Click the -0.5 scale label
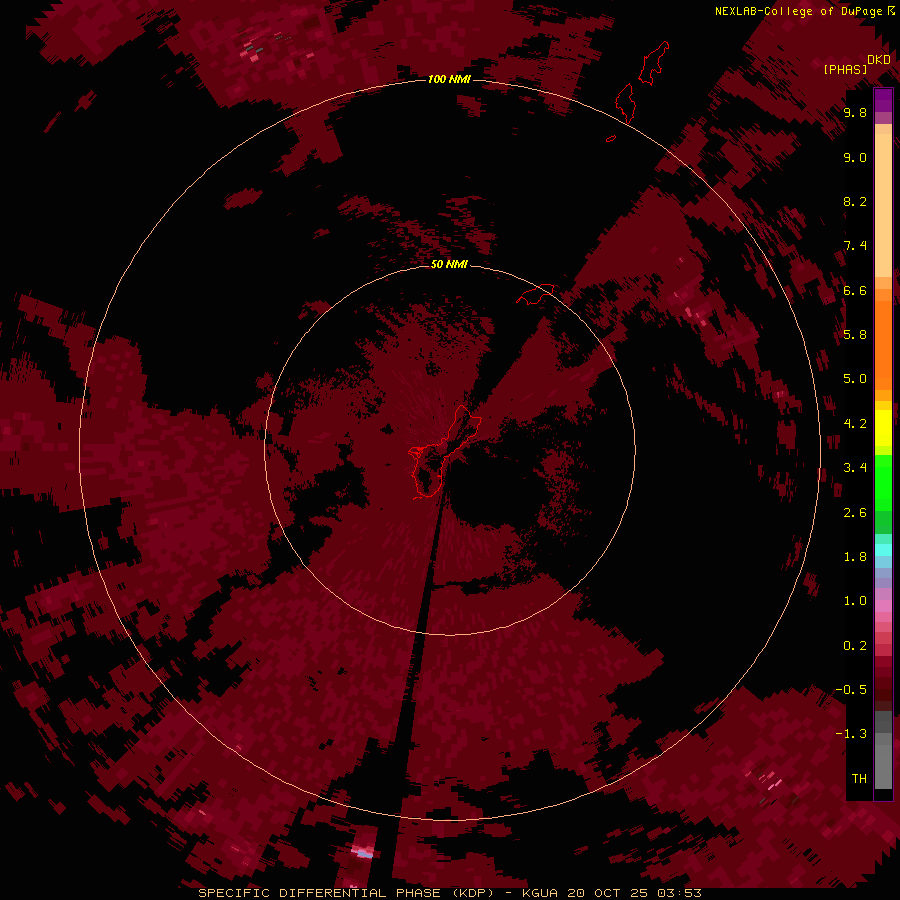The width and height of the screenshot is (900, 900). [x=851, y=690]
